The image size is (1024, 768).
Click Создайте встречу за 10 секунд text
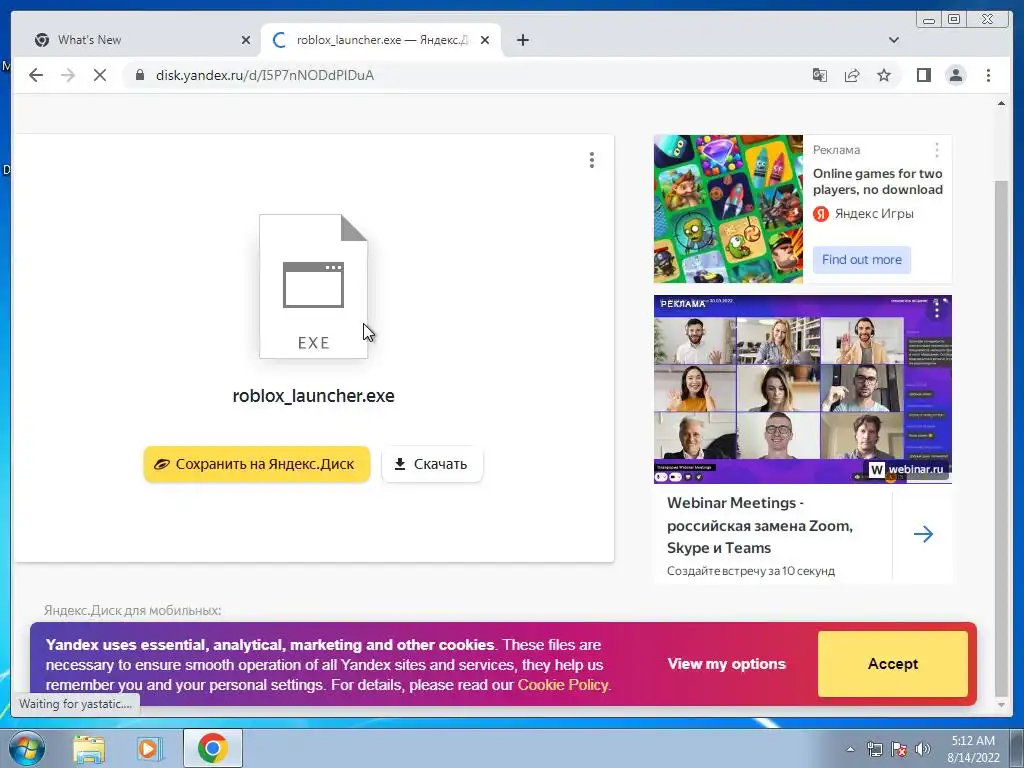(x=750, y=571)
